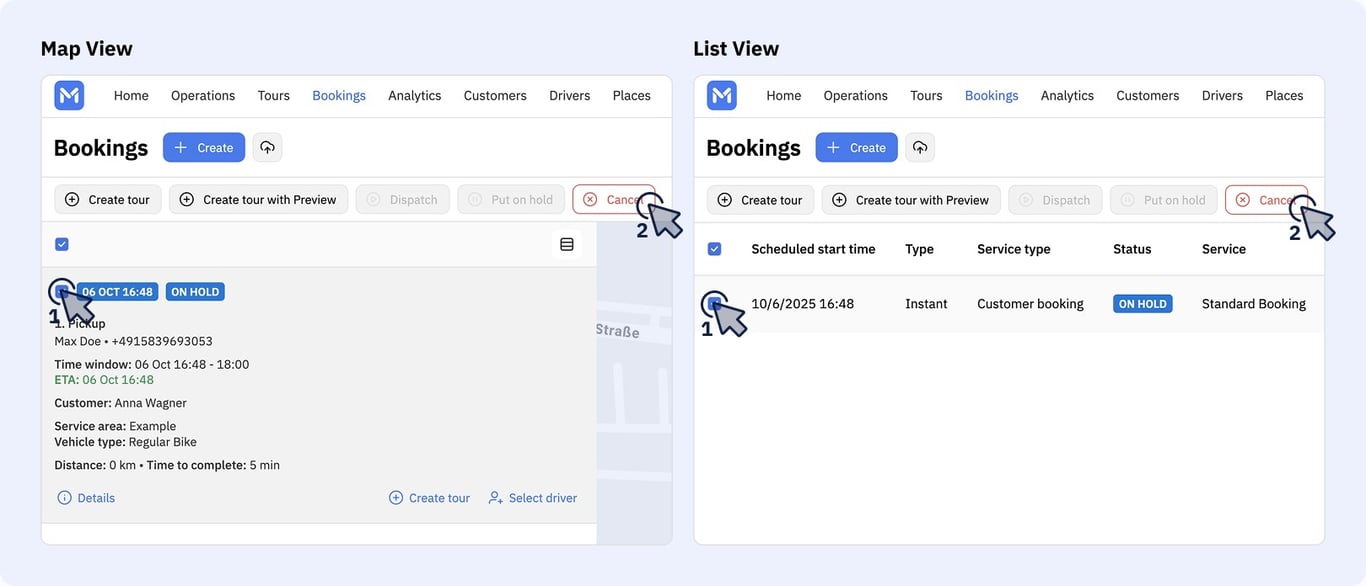Open Bookings in Map View navigation
The image size is (1366, 586).
pyautogui.click(x=339, y=96)
